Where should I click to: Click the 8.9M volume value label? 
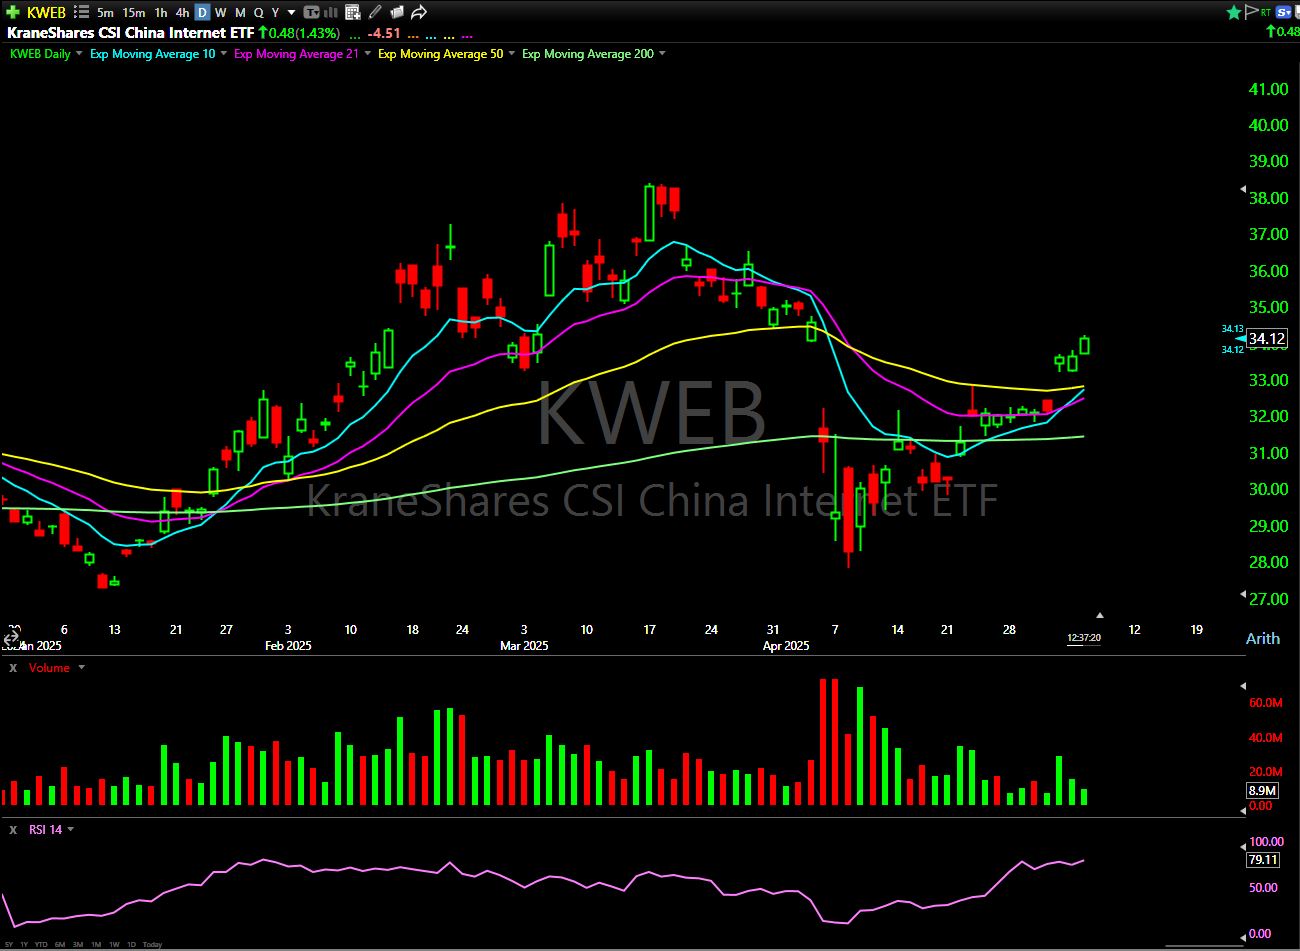click(1262, 790)
